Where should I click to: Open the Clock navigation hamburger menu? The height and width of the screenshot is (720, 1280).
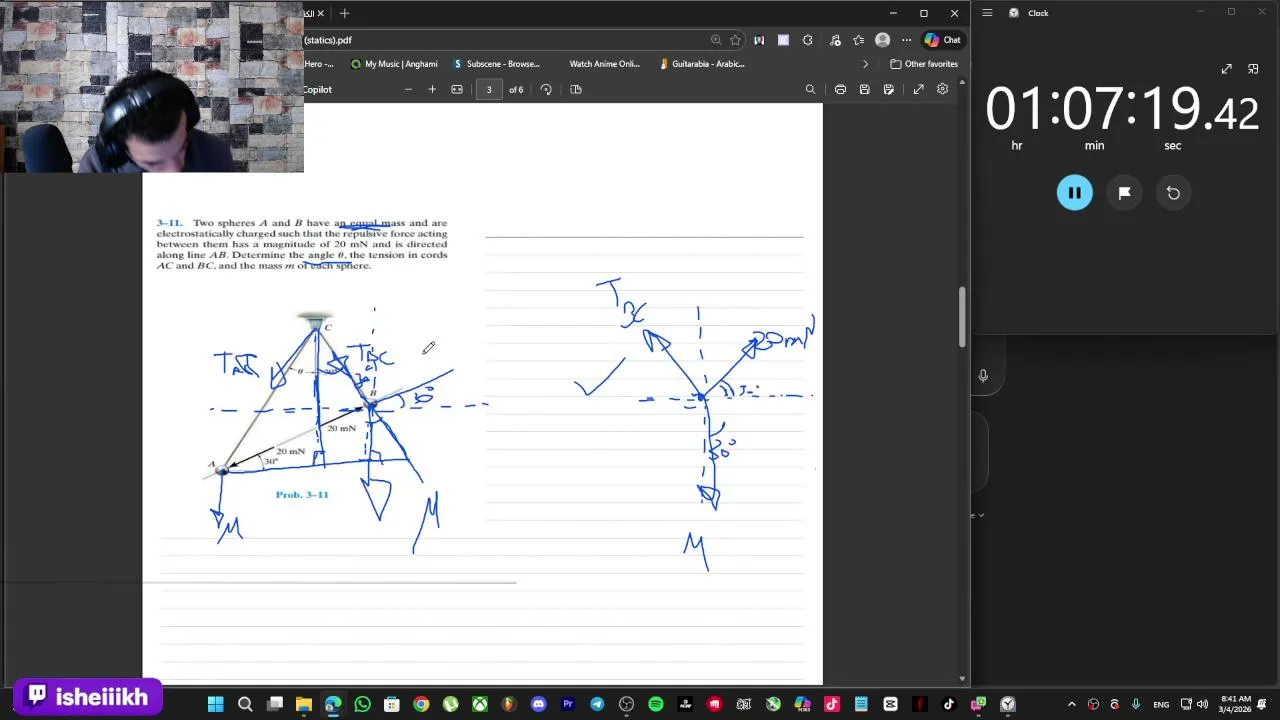(987, 13)
